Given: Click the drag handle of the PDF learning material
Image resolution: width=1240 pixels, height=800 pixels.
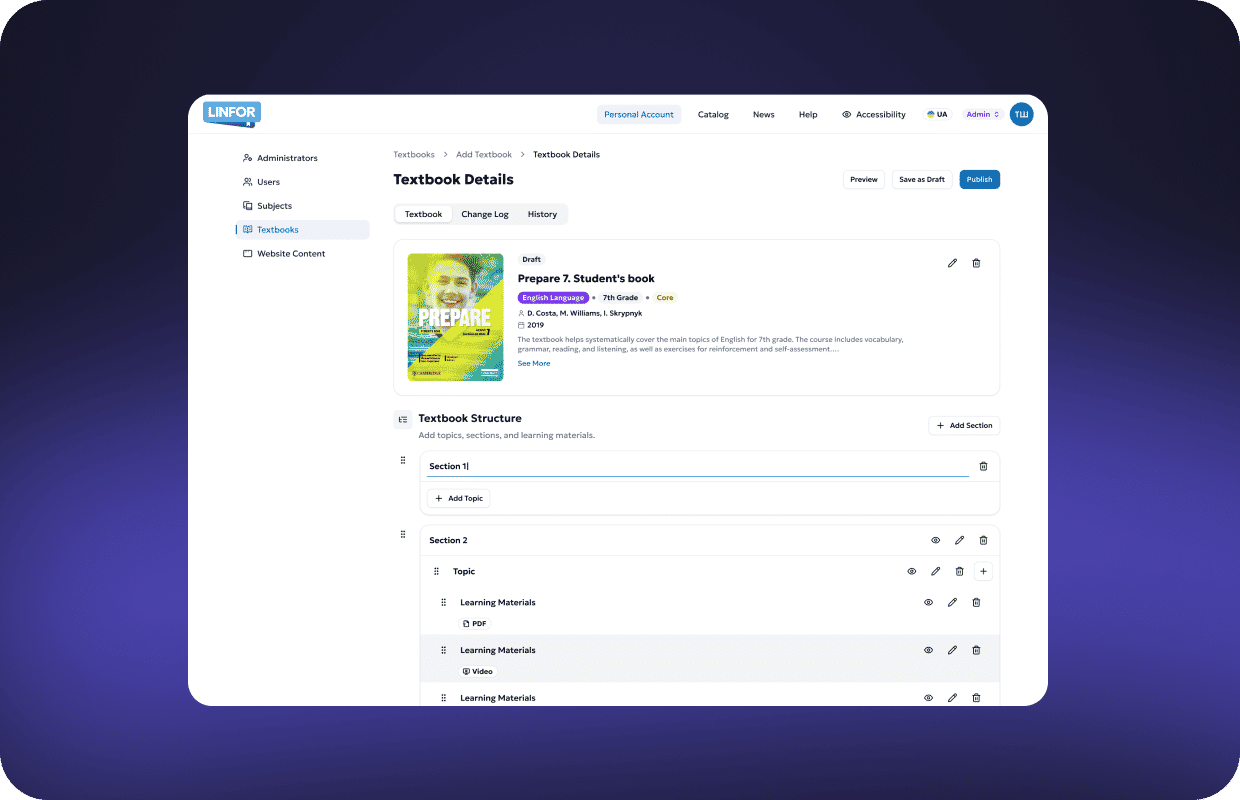Looking at the screenshot, I should 443,603.
